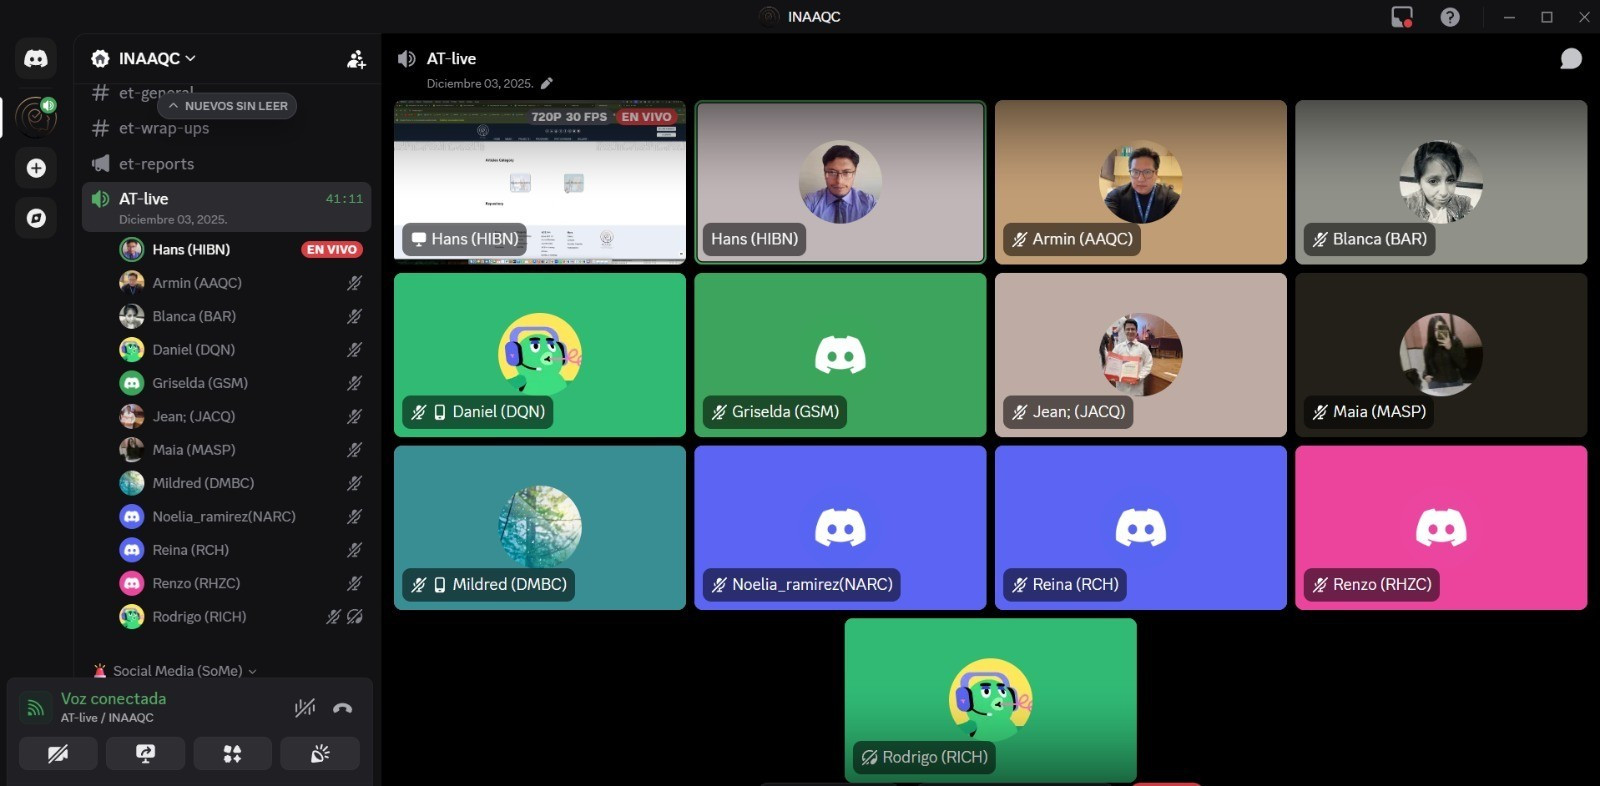This screenshot has height=786, width=1600.
Task: Open the voice channel chat bubble
Action: tap(1571, 59)
